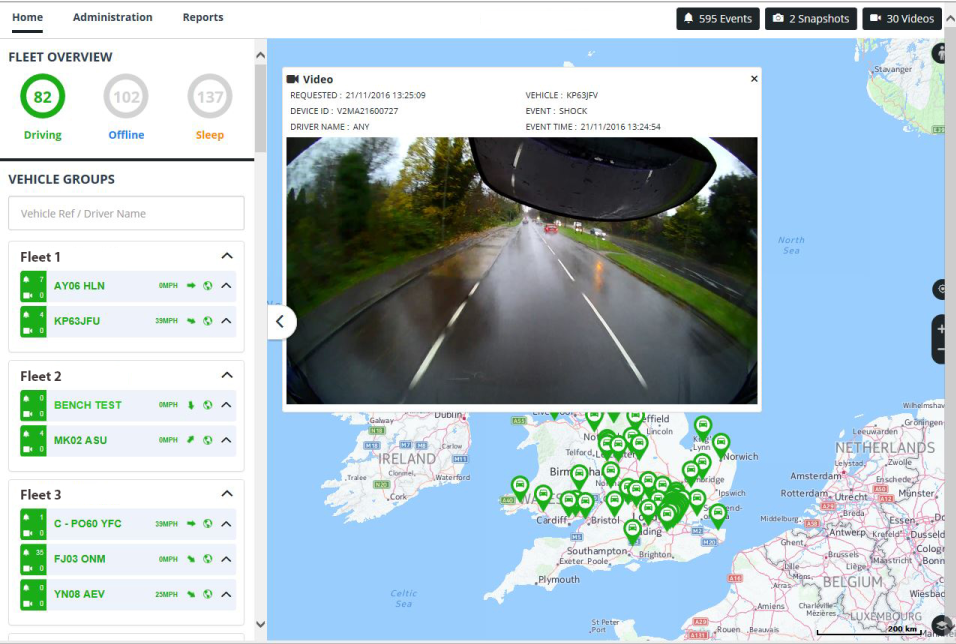Image resolution: width=956 pixels, height=644 pixels.
Task: Expand details for MK02 ASU
Action: [228, 440]
